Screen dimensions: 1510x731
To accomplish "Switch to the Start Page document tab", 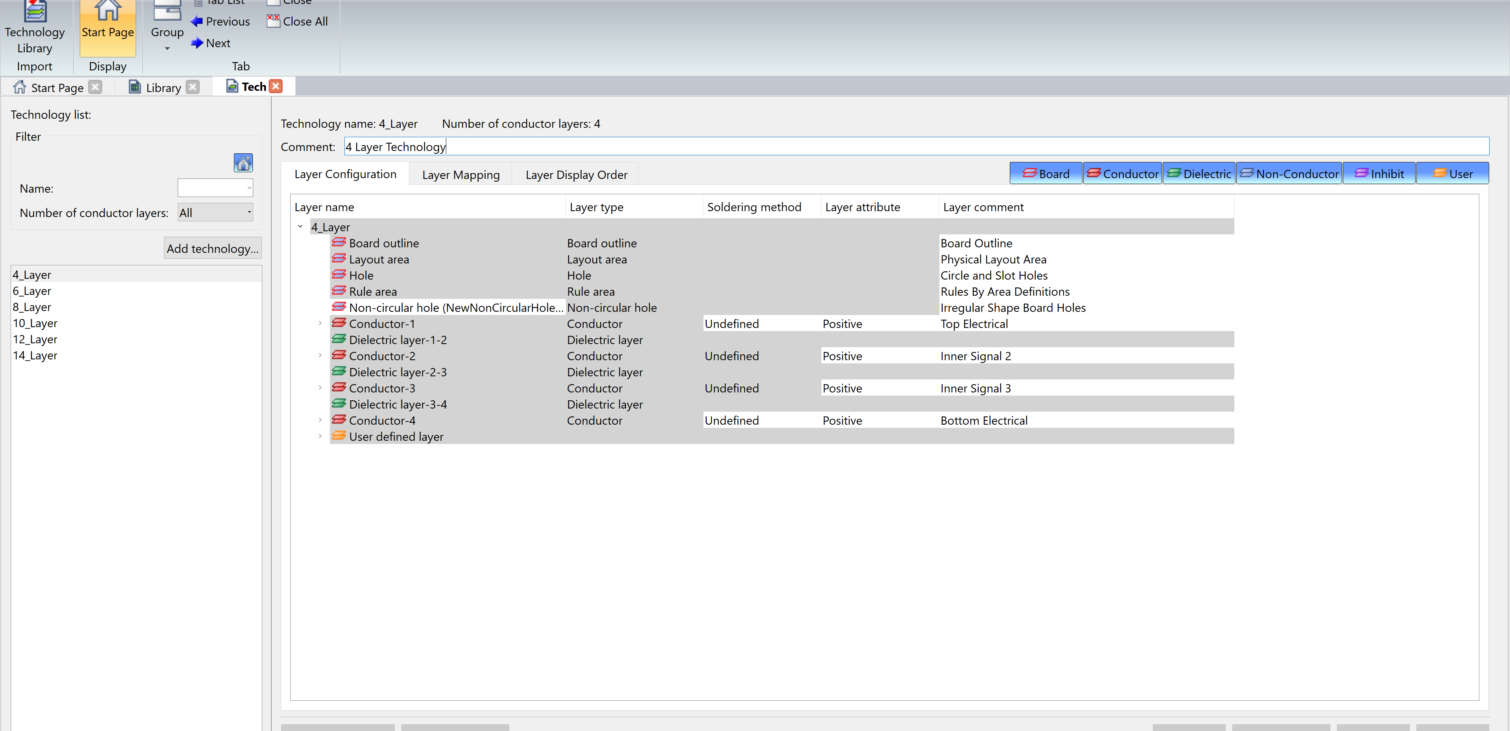I will click(x=57, y=88).
